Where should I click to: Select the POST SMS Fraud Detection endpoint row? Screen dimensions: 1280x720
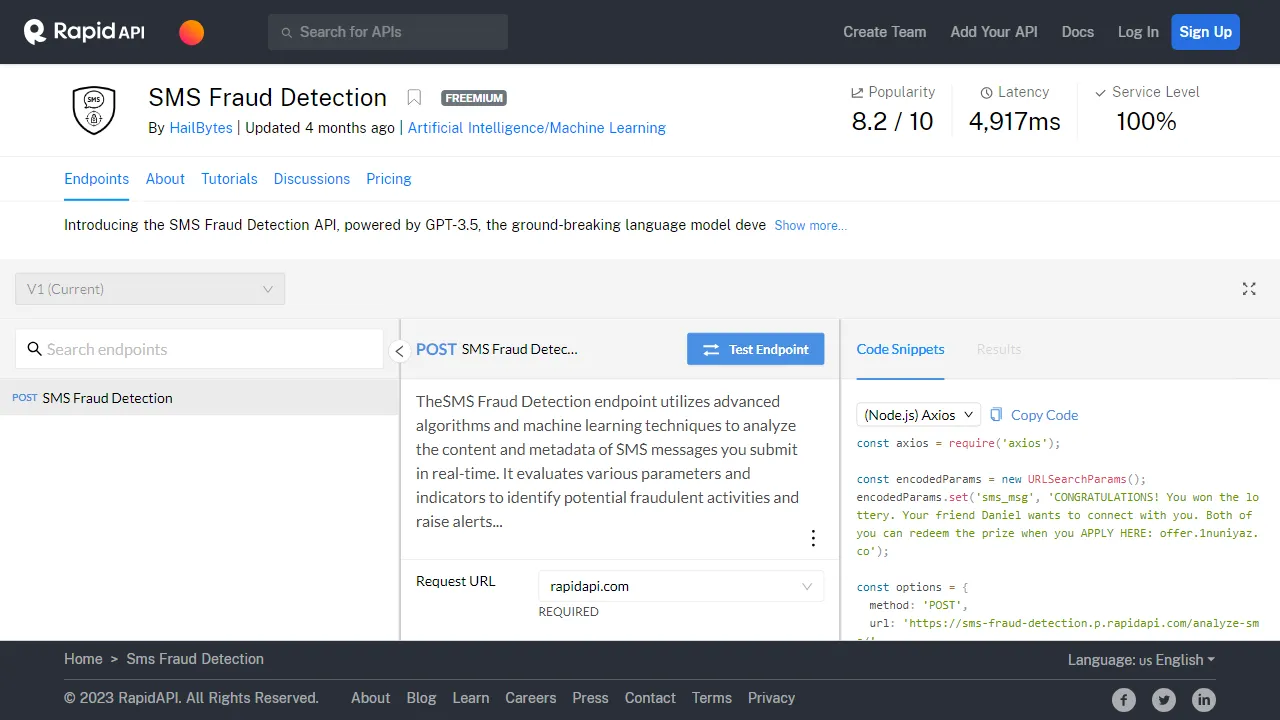pyautogui.click(x=199, y=398)
